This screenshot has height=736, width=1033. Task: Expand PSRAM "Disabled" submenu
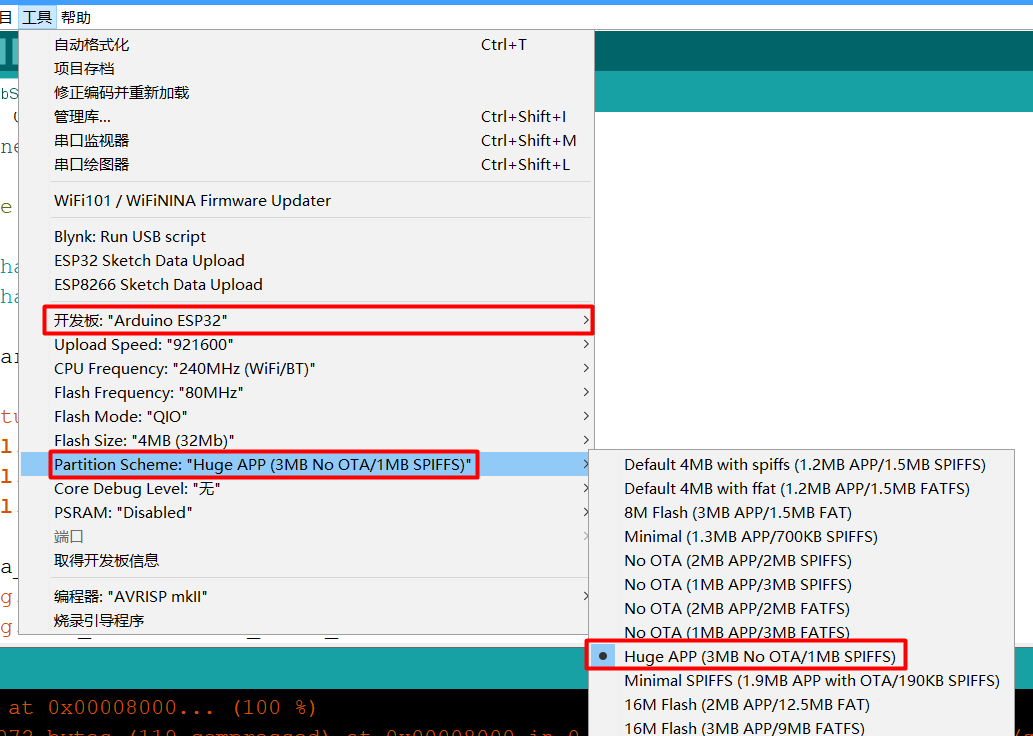click(306, 513)
